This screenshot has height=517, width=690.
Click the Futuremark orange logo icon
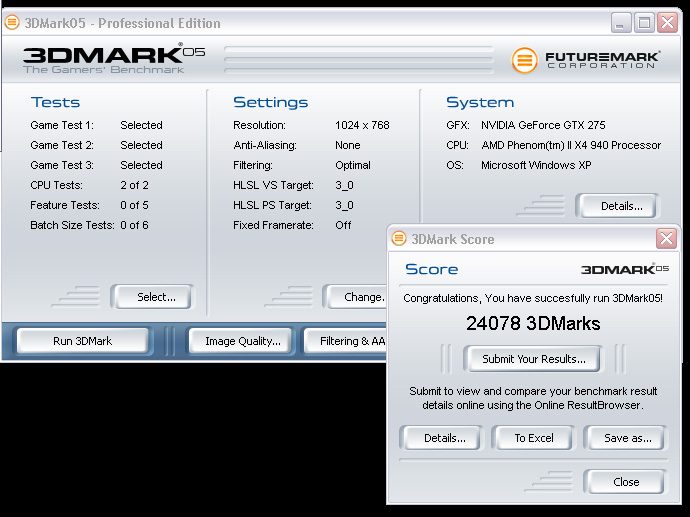pyautogui.click(x=524, y=60)
